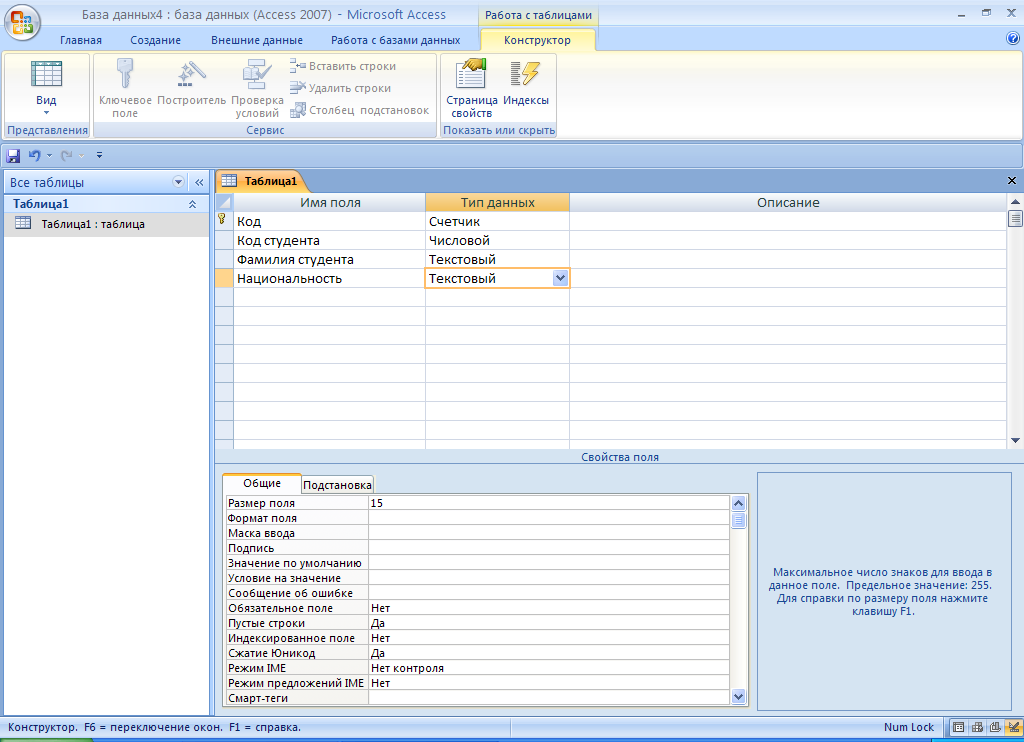Expand the undo history dropdown

point(50,155)
